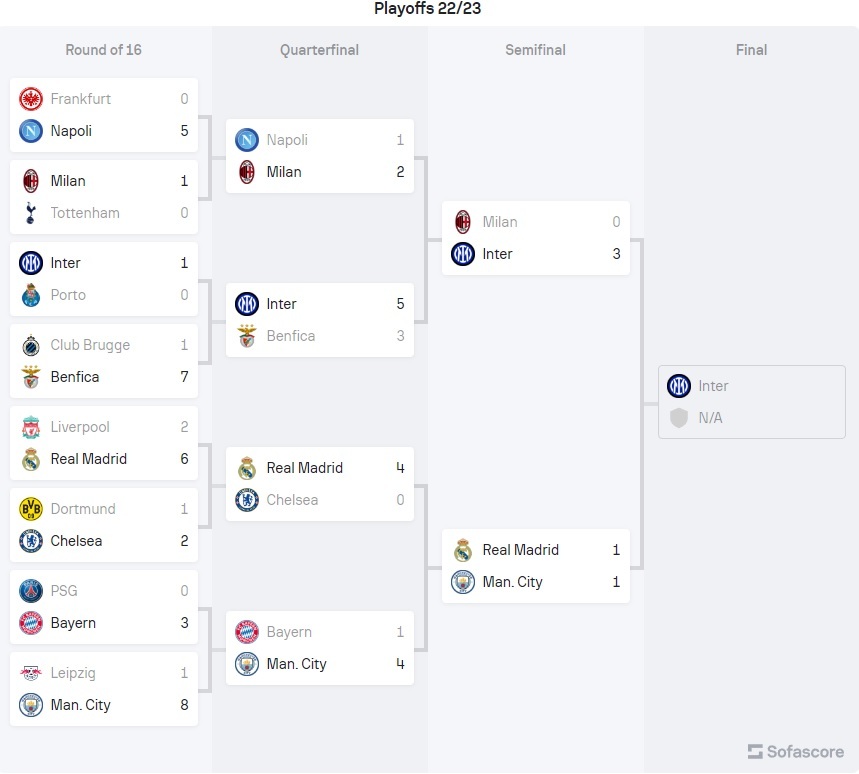Open the Real Madrid vs Man. City semifinal
Screen dimensions: 859x774
[x=536, y=566]
